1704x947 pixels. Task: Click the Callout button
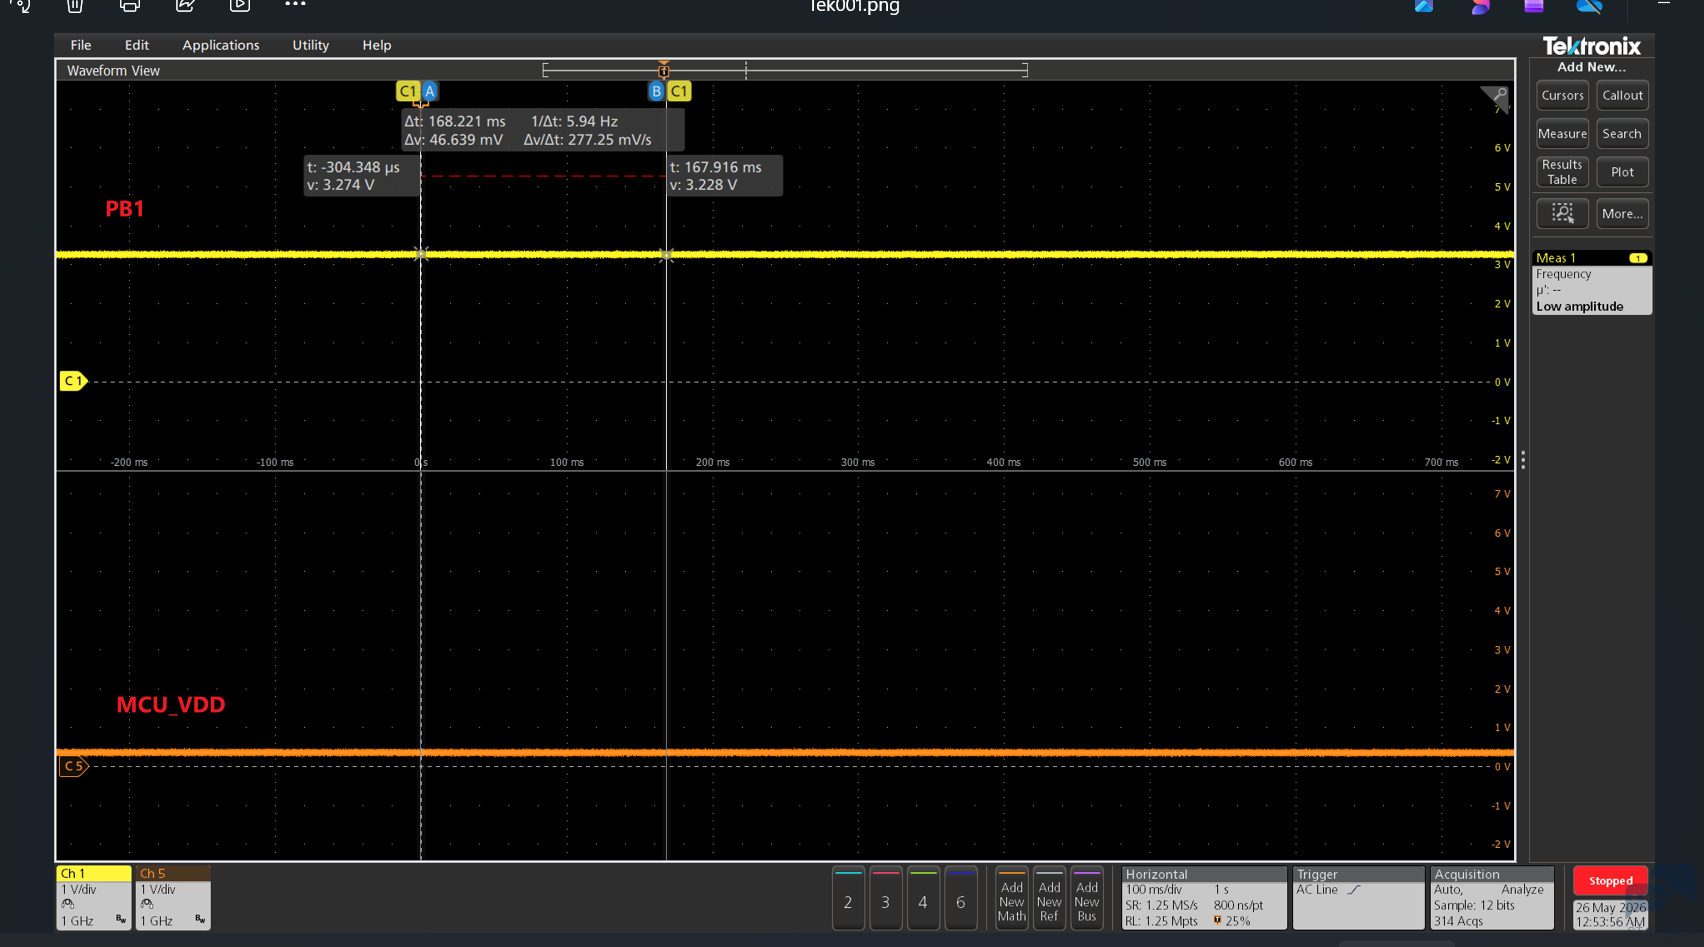[x=1622, y=96]
